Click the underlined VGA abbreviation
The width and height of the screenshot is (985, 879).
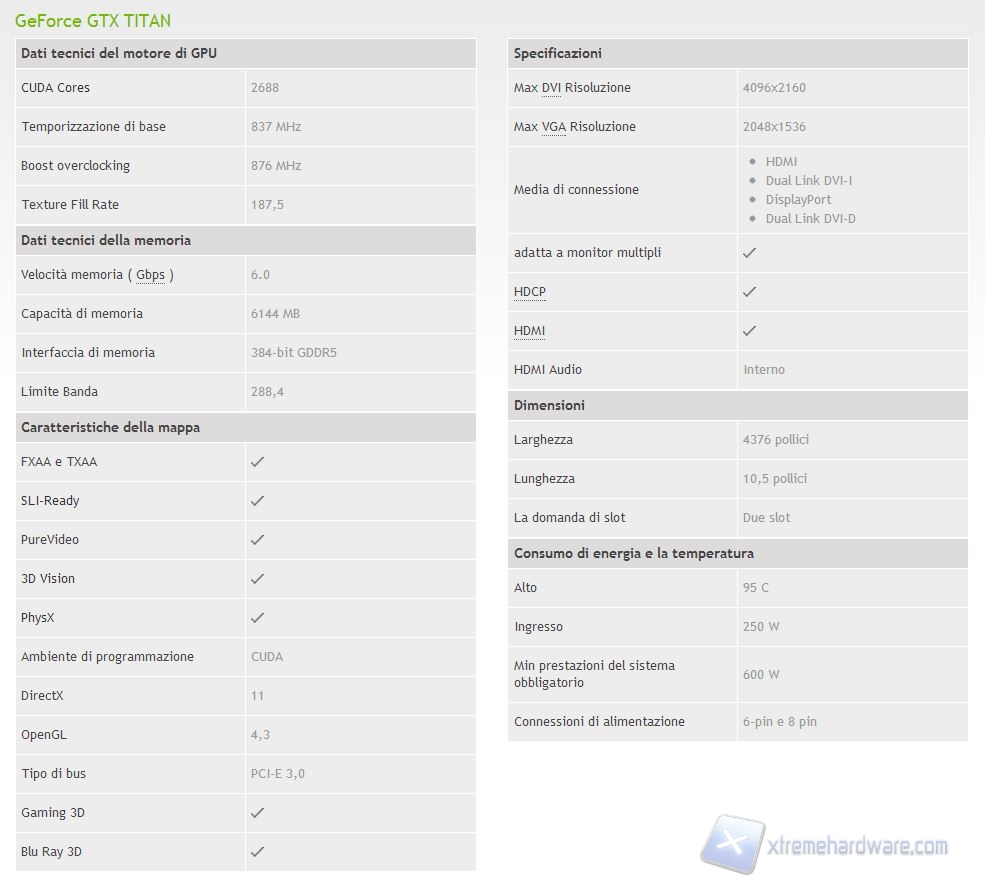pos(553,127)
